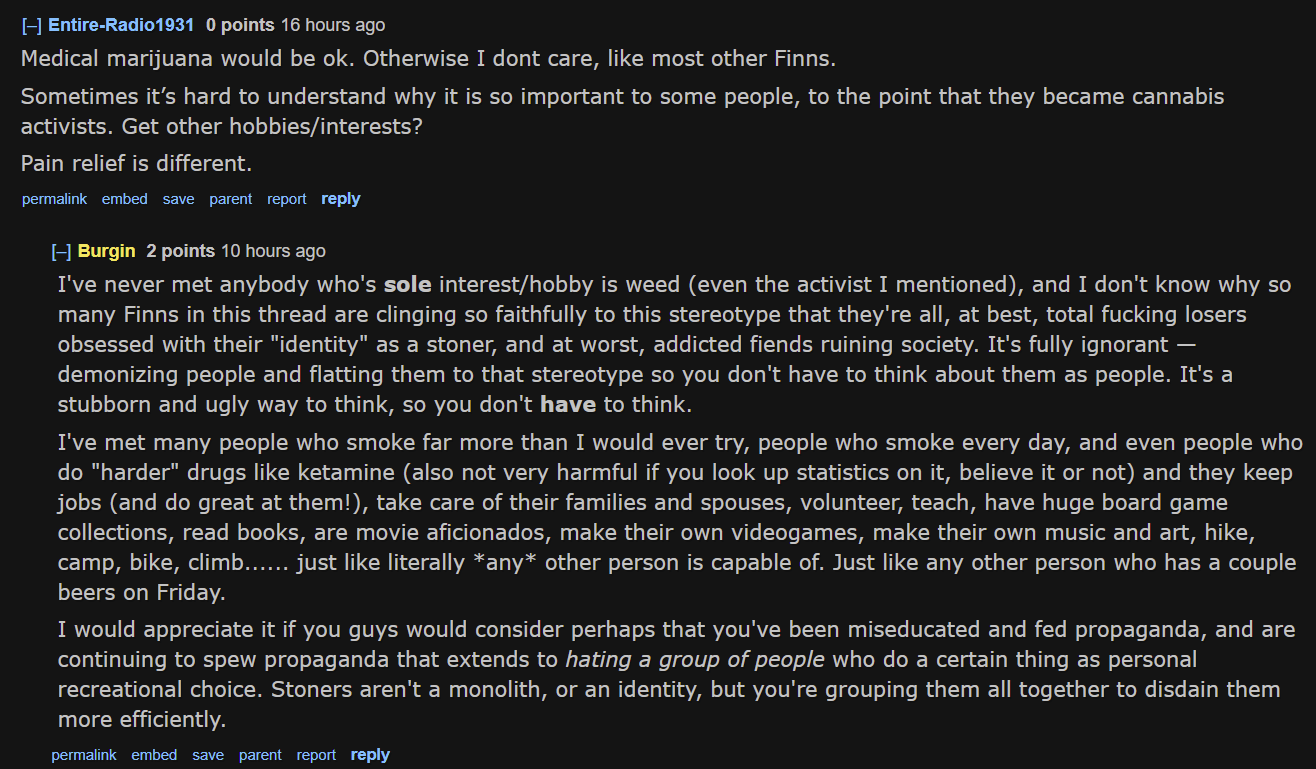
Task: Go to parent of Entire-Radio1931's comment
Action: (231, 199)
